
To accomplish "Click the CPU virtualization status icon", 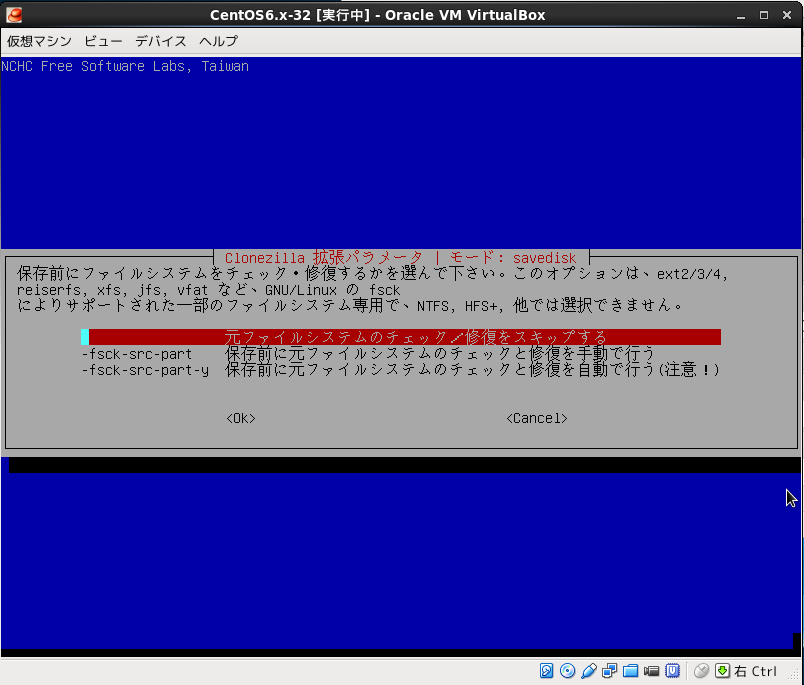I will 673,671.
